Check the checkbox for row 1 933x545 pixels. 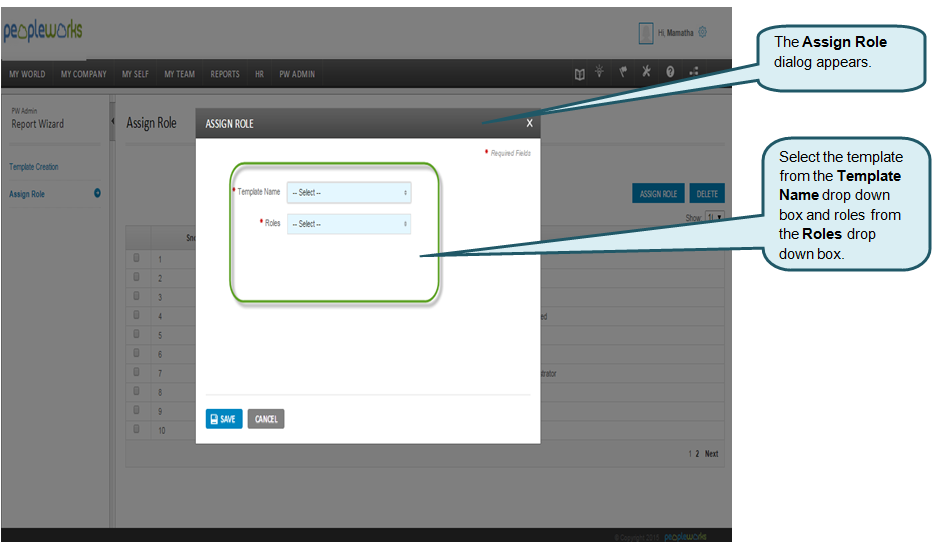coord(137,257)
